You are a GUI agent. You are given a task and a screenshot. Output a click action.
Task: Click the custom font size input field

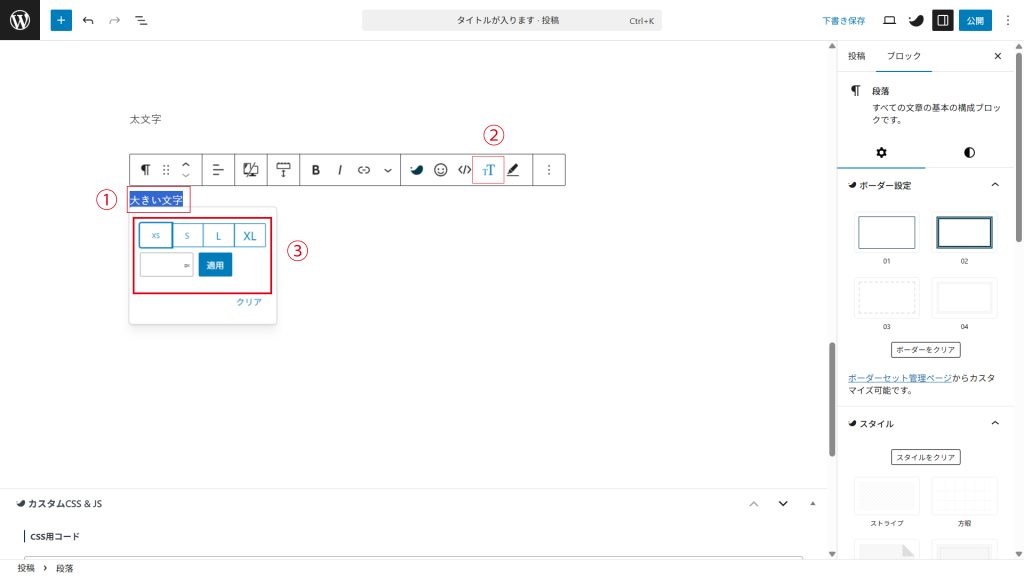click(x=163, y=265)
